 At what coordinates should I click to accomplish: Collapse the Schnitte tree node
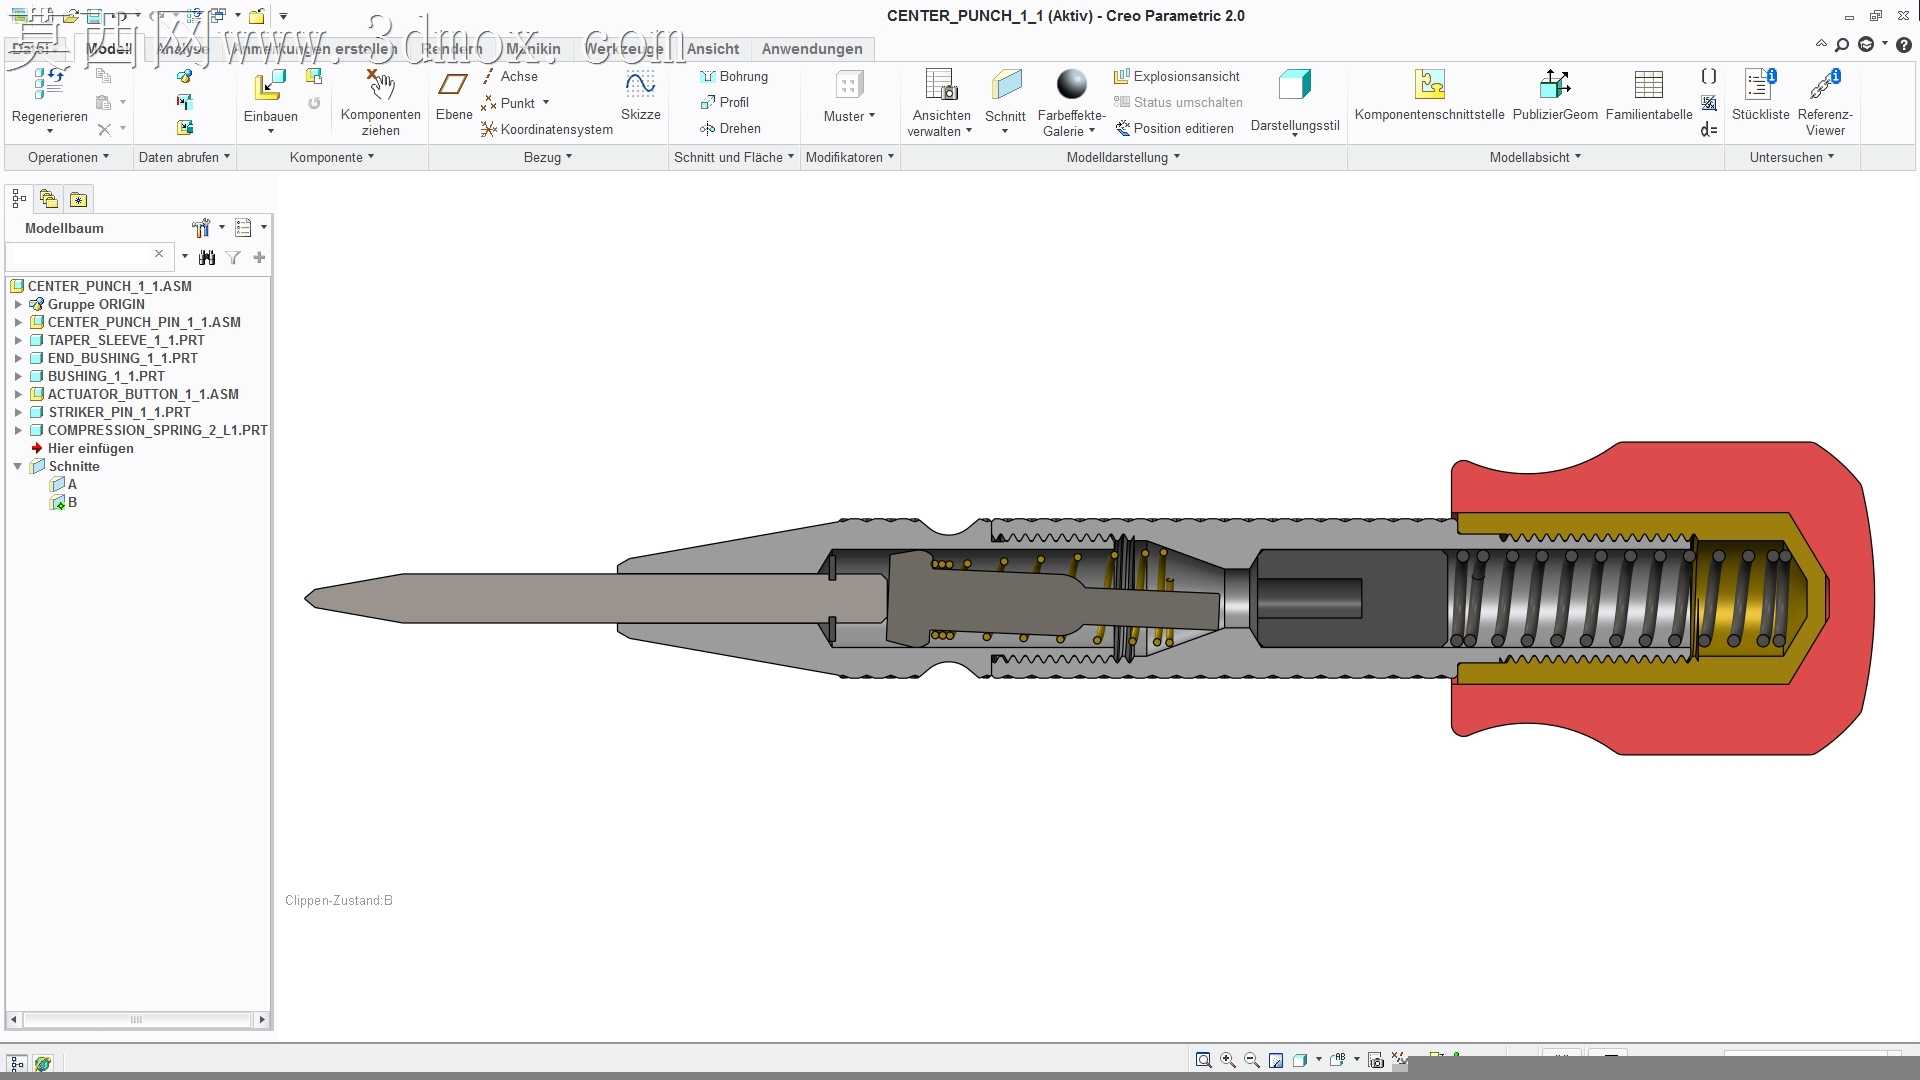click(x=18, y=466)
